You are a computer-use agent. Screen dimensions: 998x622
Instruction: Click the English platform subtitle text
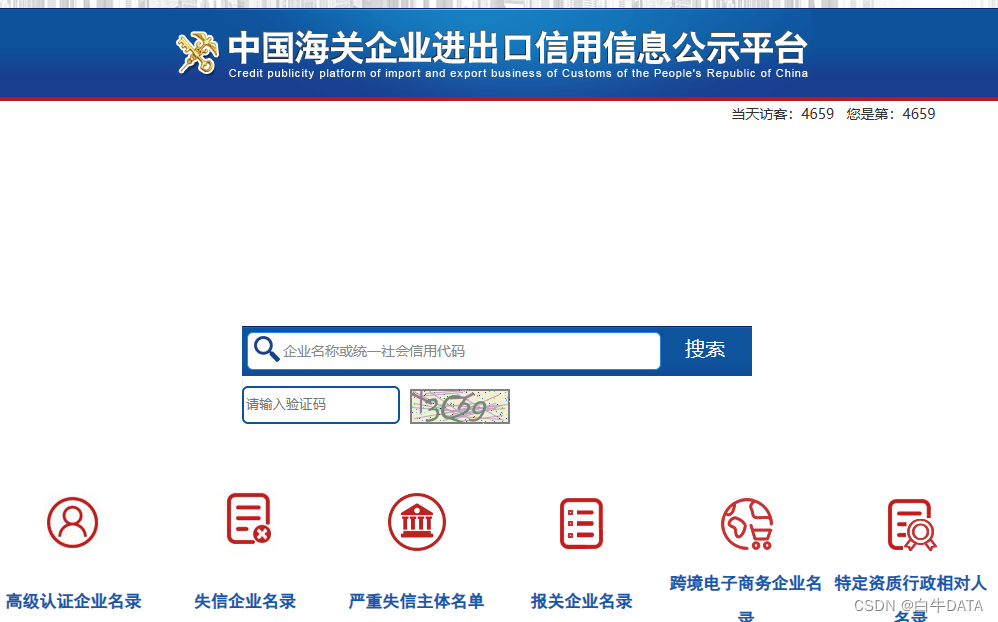(x=518, y=73)
